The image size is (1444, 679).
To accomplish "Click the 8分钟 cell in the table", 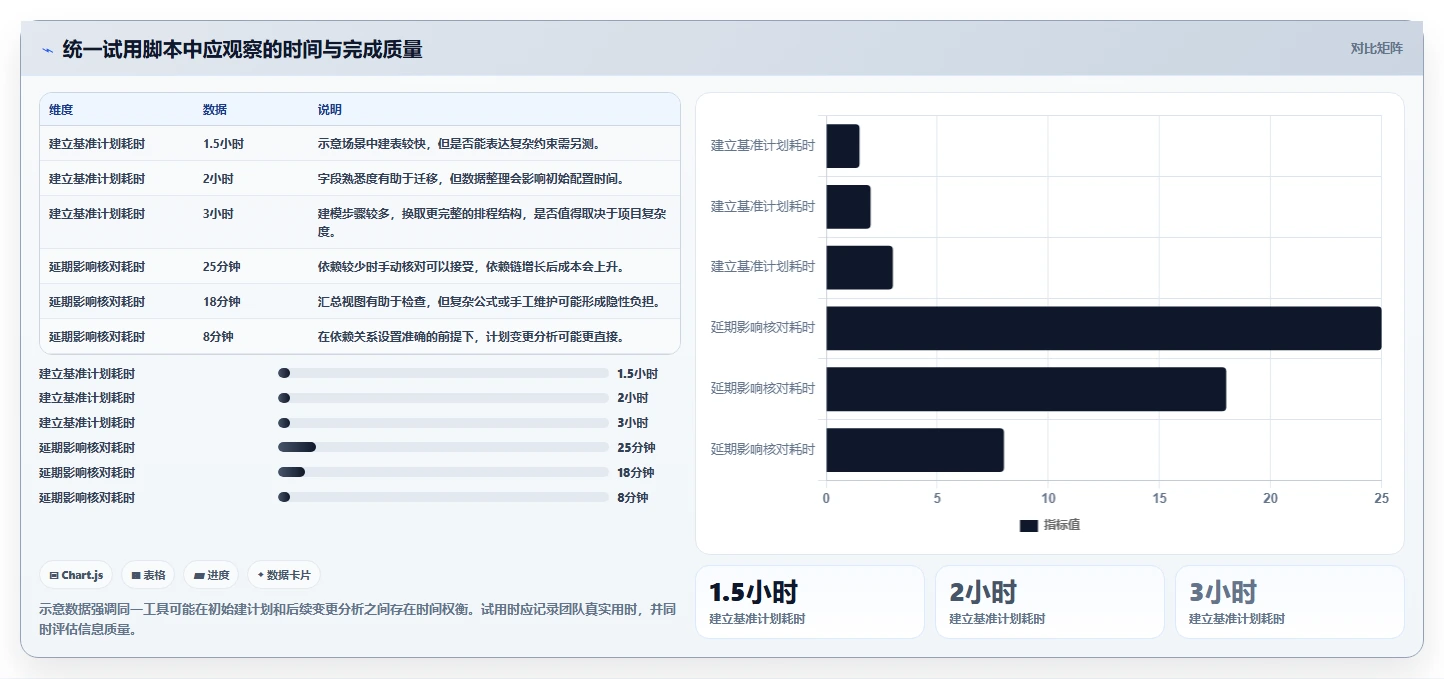I will click(x=218, y=337).
